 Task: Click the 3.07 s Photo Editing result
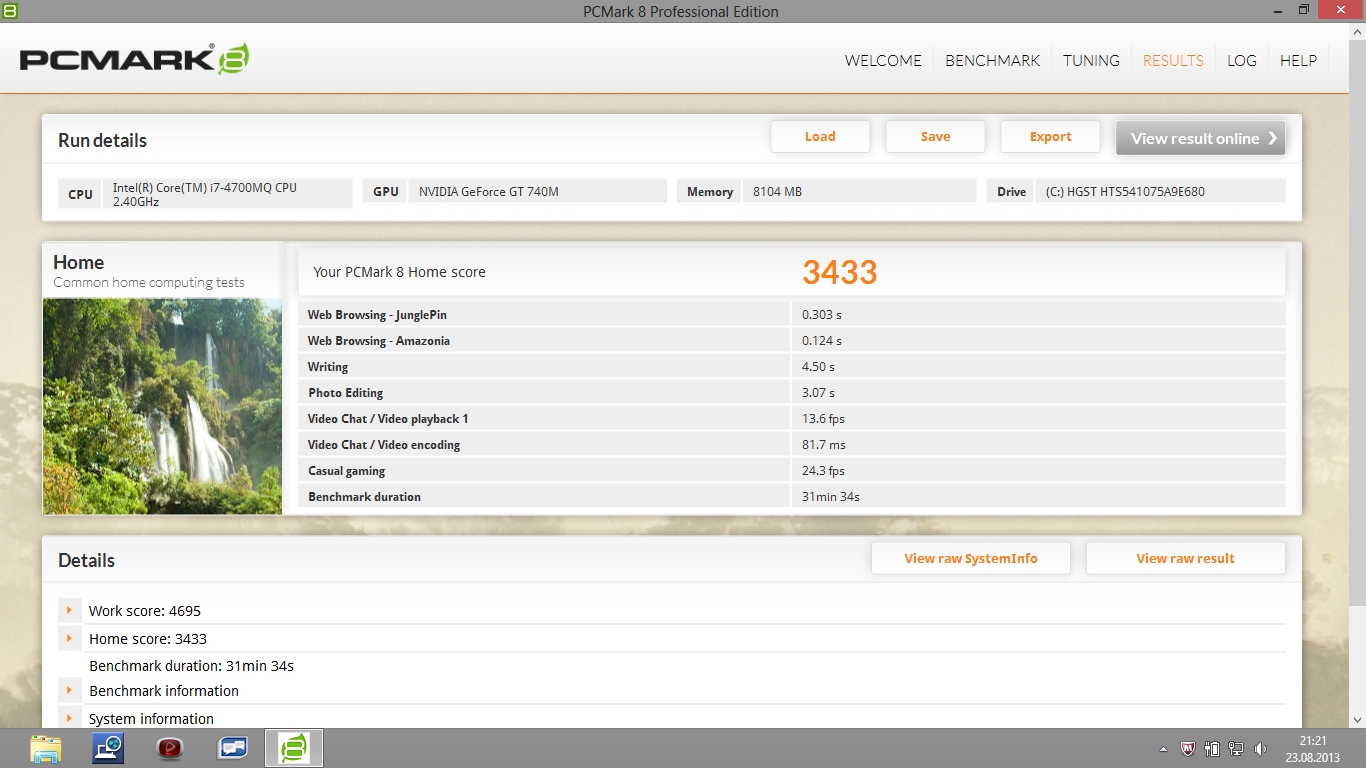click(818, 393)
